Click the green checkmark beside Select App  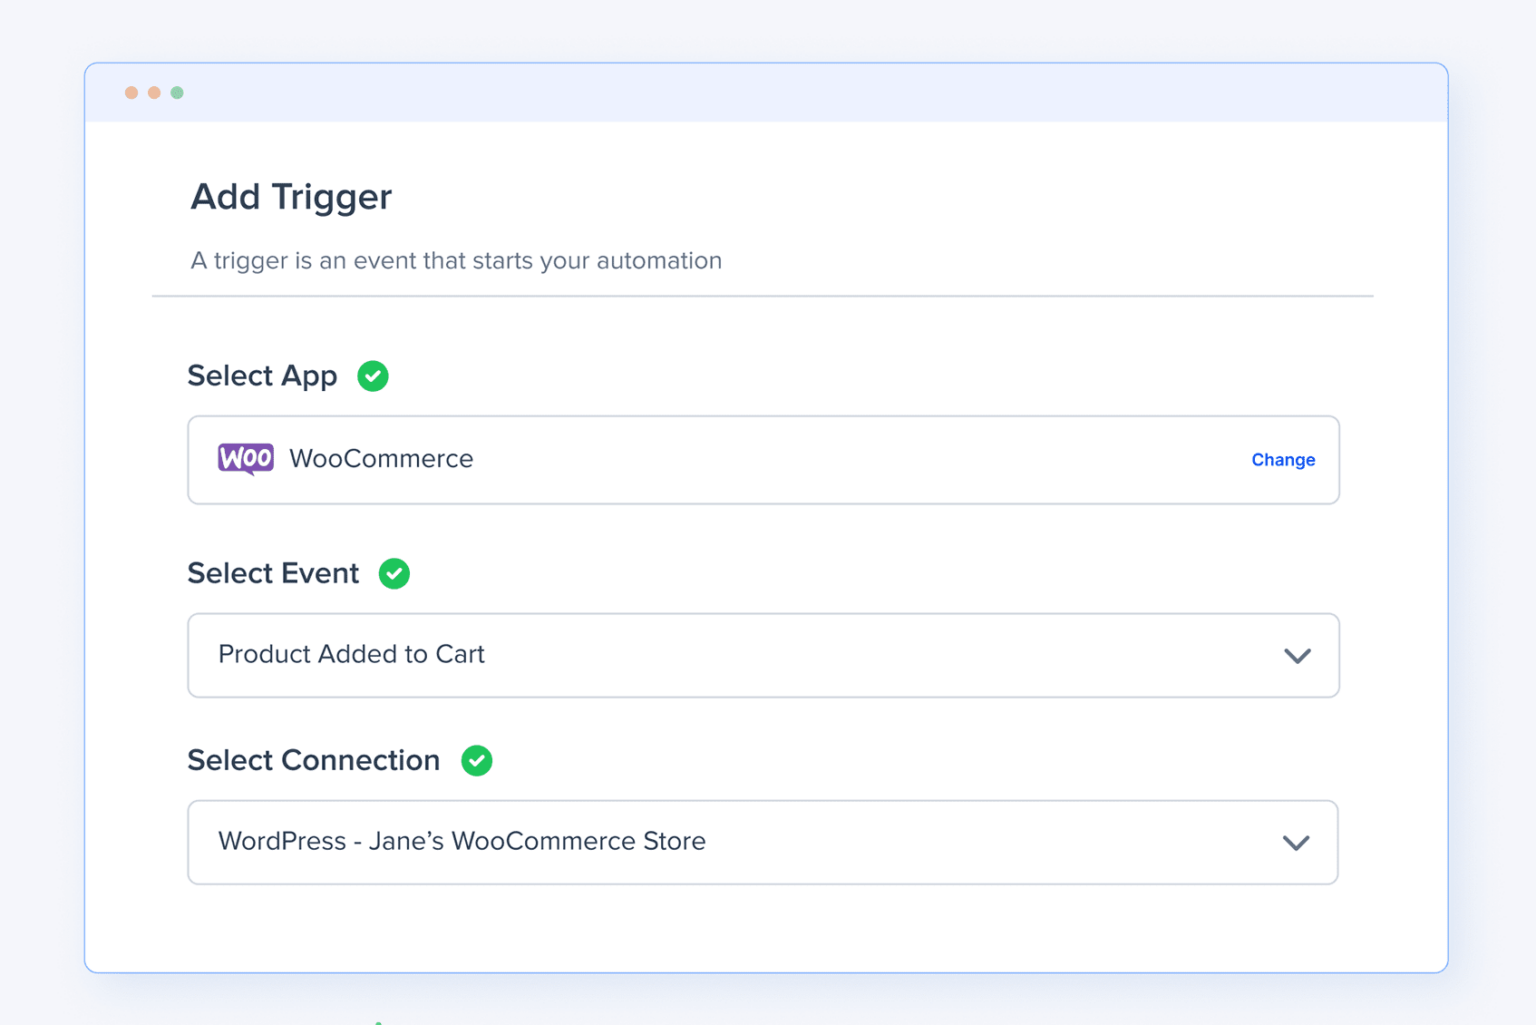(373, 376)
